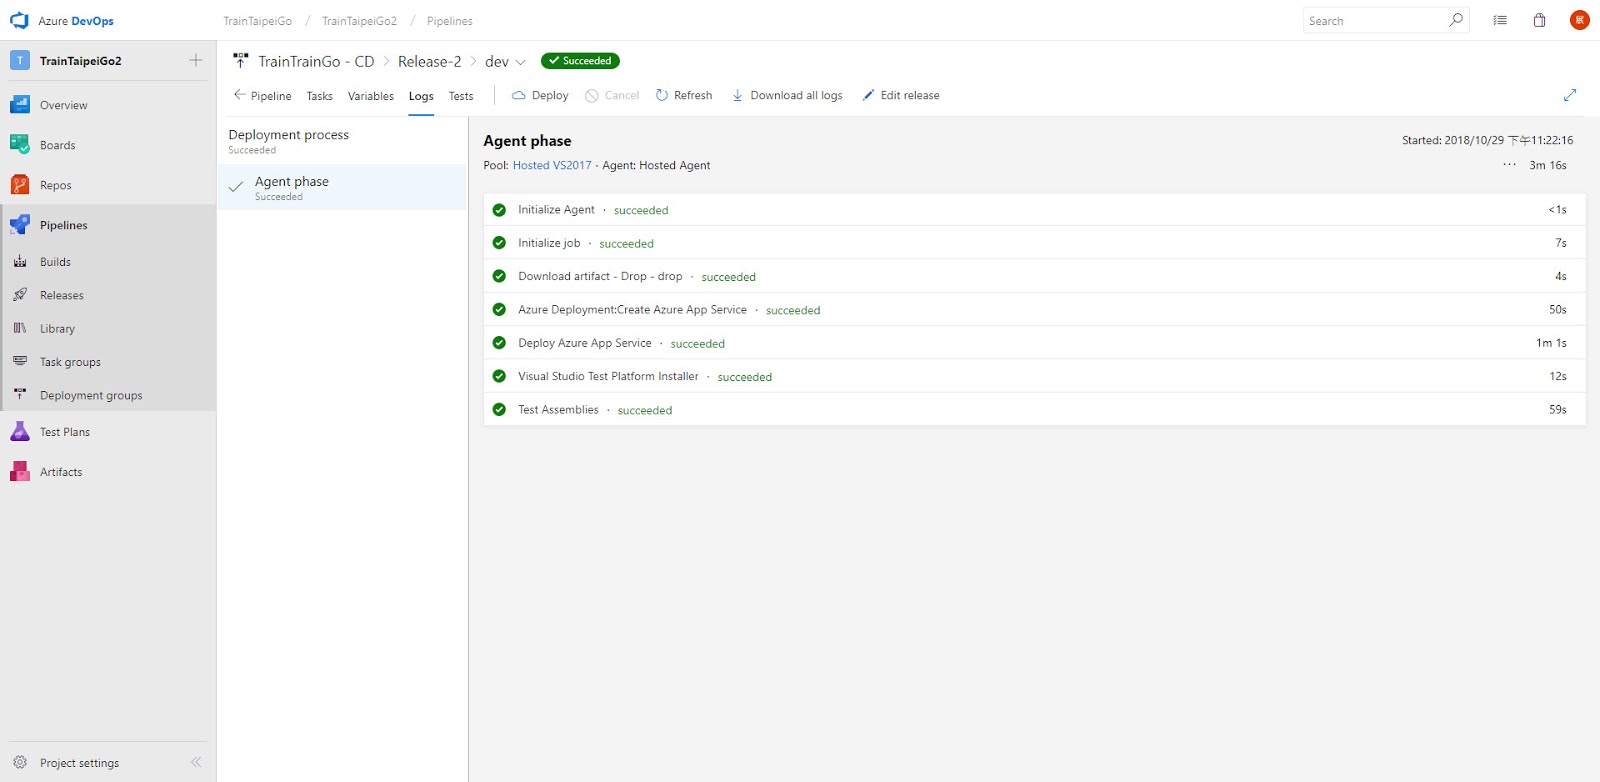Open Azure Deployment:Create Azure App Service log
This screenshot has height=782, width=1600.
pos(1034,310)
